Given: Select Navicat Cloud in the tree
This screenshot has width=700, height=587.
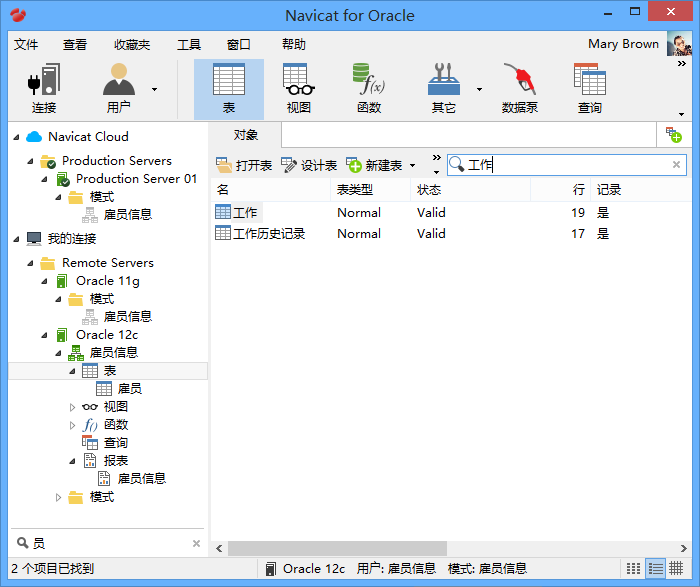Looking at the screenshot, I should 88,137.
